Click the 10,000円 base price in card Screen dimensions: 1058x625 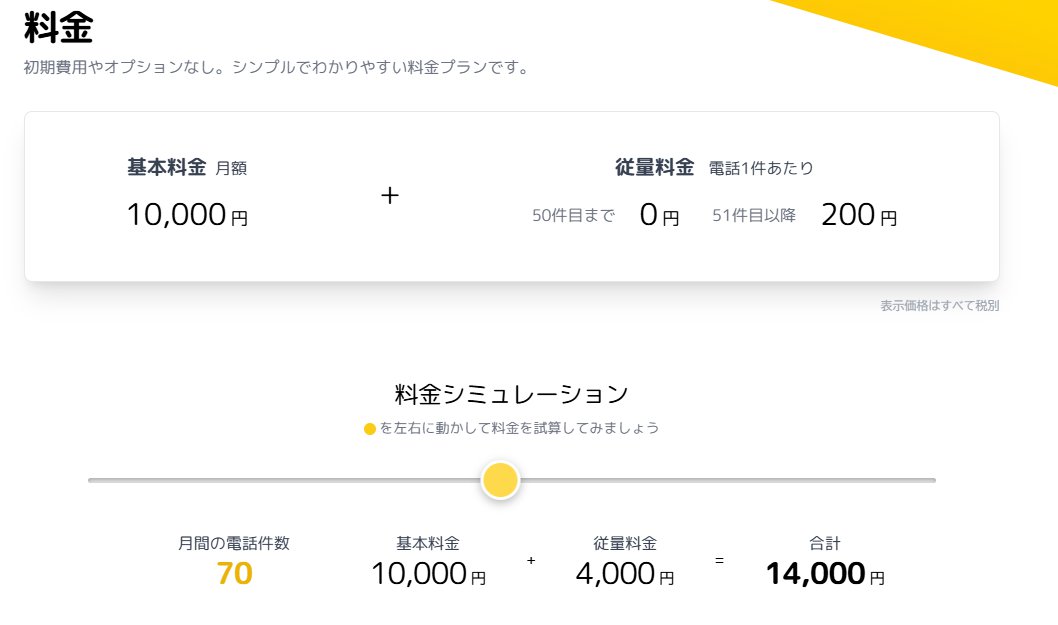point(188,215)
